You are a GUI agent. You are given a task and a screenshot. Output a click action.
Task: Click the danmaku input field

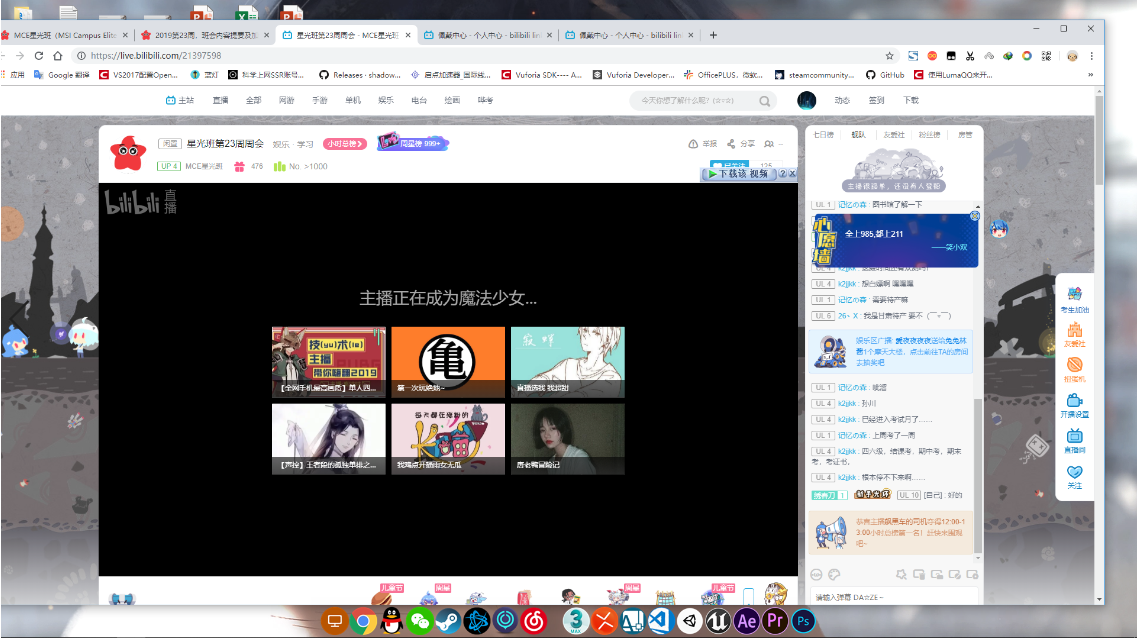[x=893, y=597]
